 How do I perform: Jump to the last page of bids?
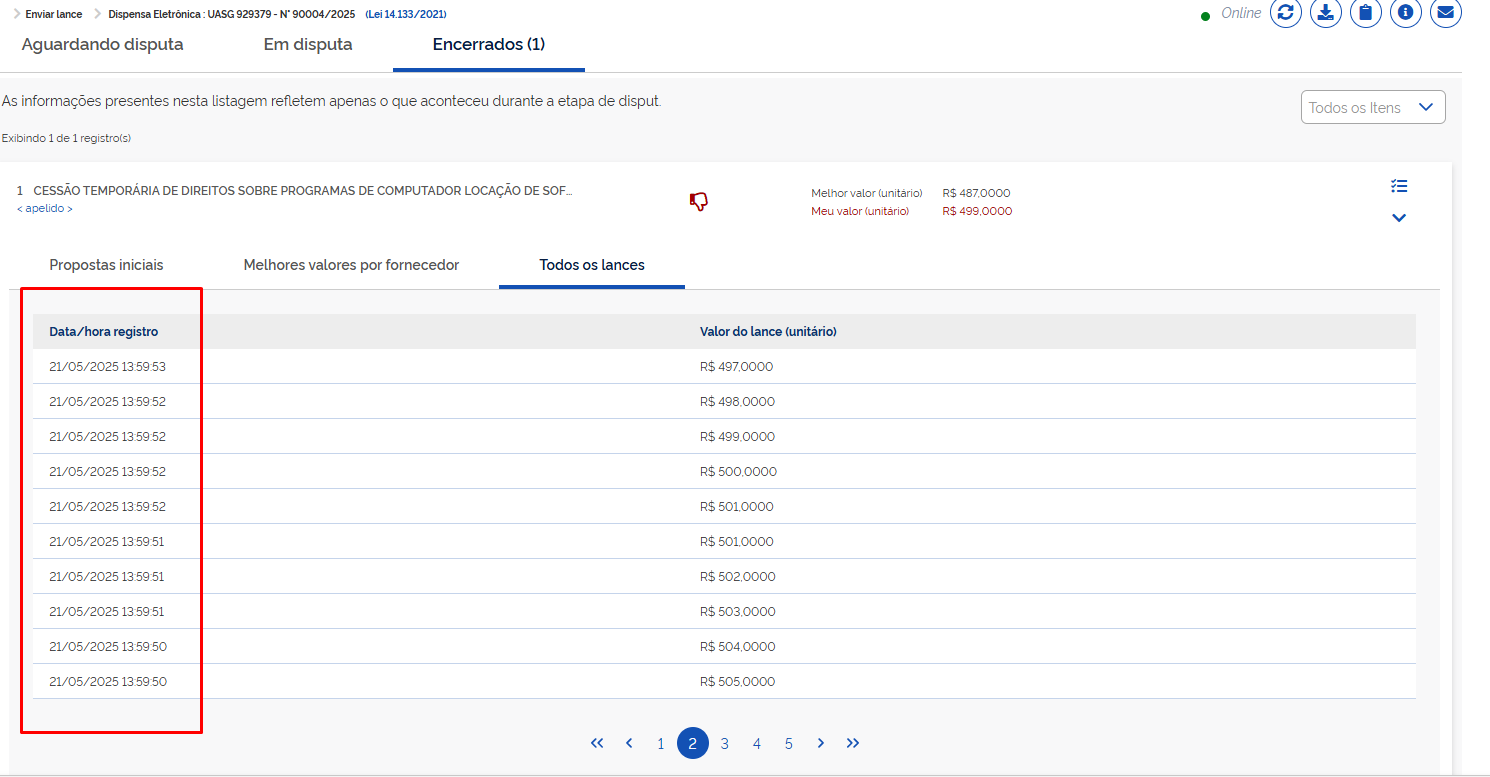pos(853,743)
